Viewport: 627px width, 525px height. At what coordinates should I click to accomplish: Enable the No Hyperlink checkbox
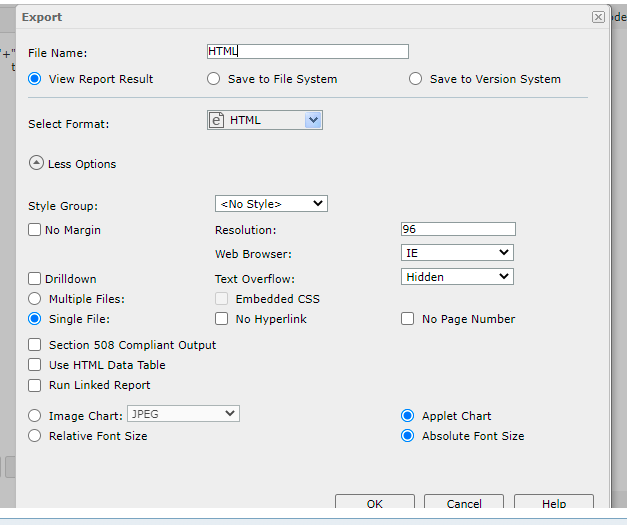pos(222,319)
